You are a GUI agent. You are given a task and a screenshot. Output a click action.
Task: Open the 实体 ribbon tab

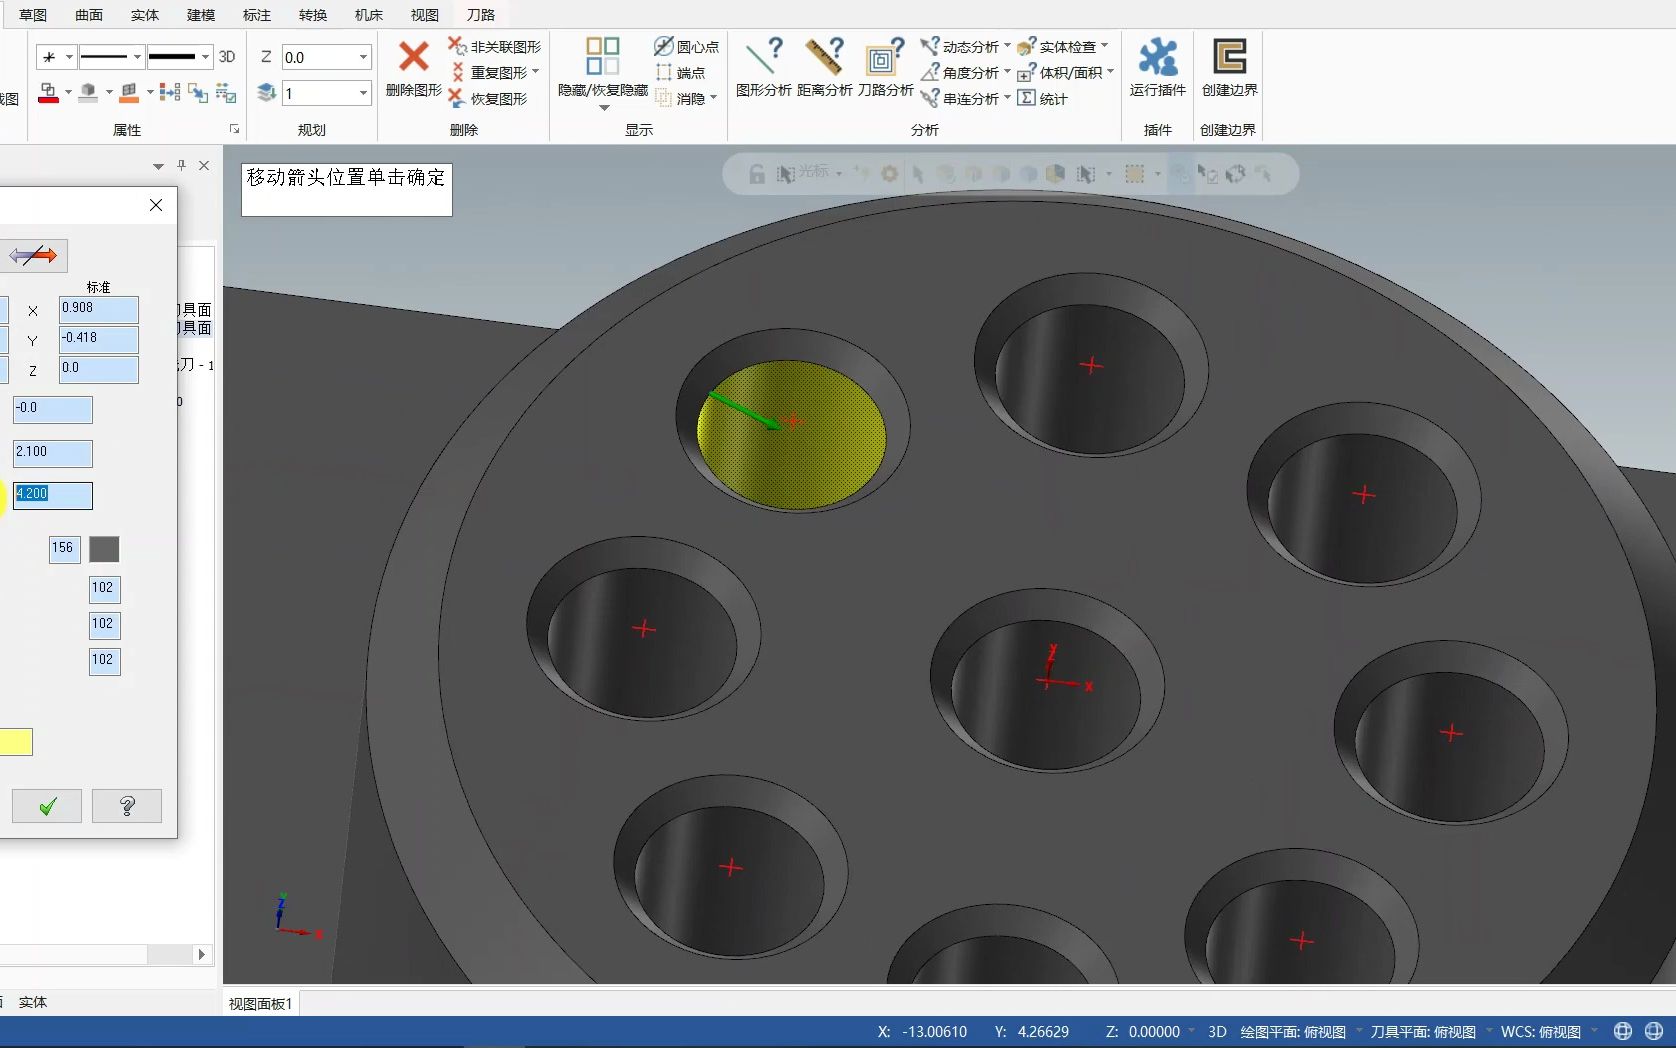click(x=145, y=15)
